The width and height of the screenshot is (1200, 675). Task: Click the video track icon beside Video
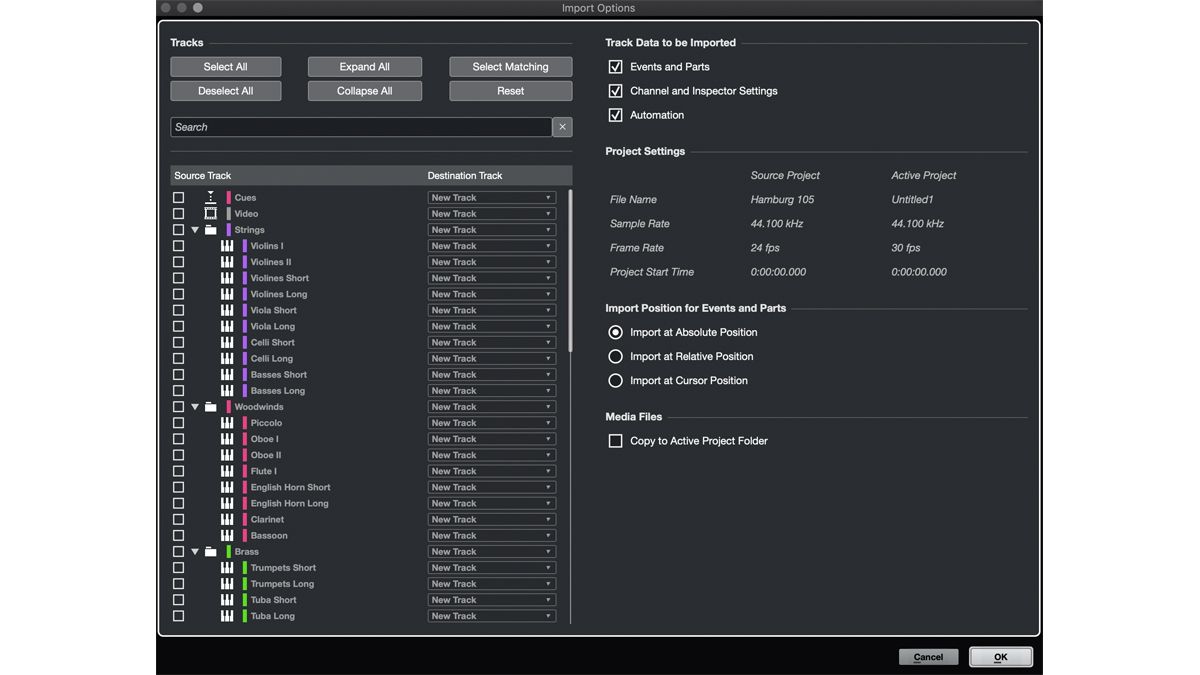pos(210,213)
